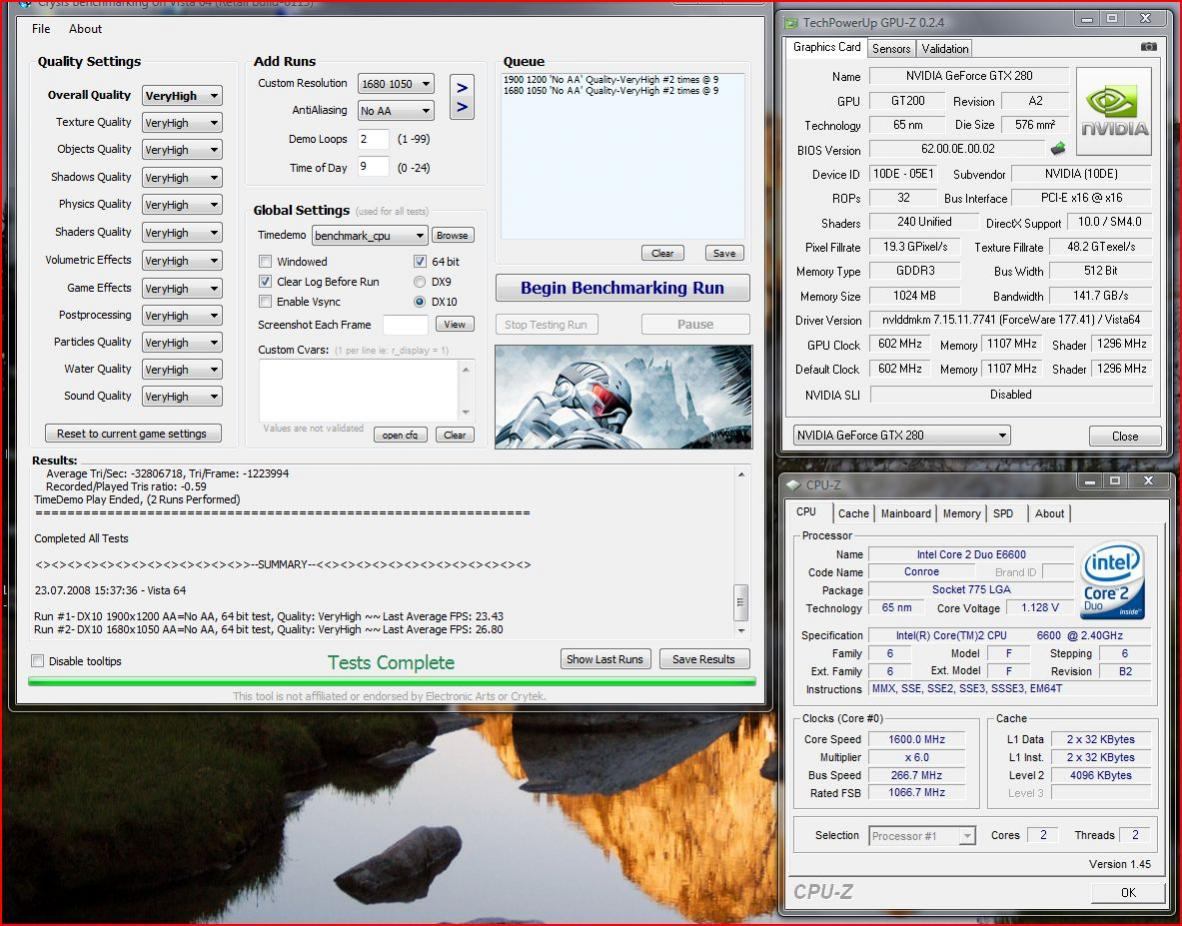Uncheck Clear Log Before Run
Image resolution: width=1182 pixels, height=926 pixels.
[x=265, y=281]
